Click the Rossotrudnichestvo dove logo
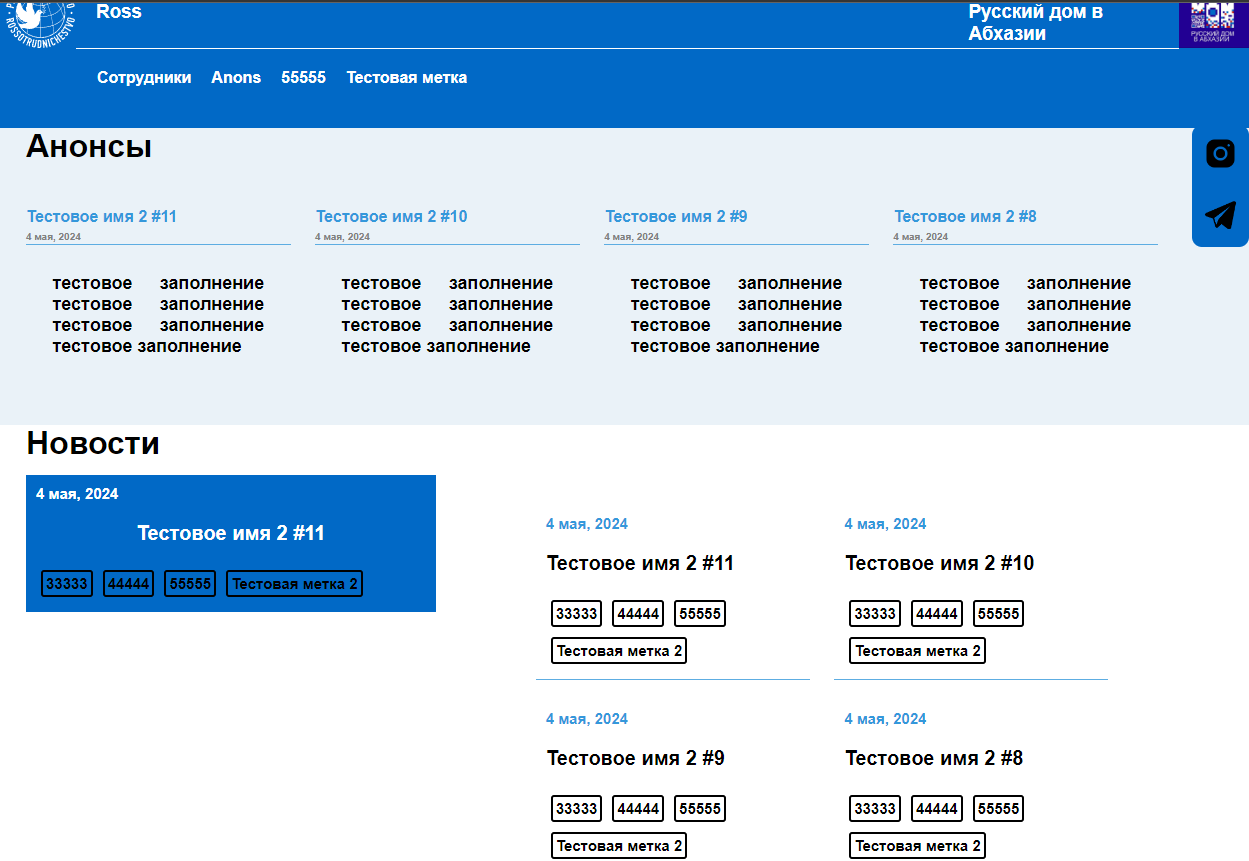This screenshot has width=1249, height=861. tap(40, 22)
